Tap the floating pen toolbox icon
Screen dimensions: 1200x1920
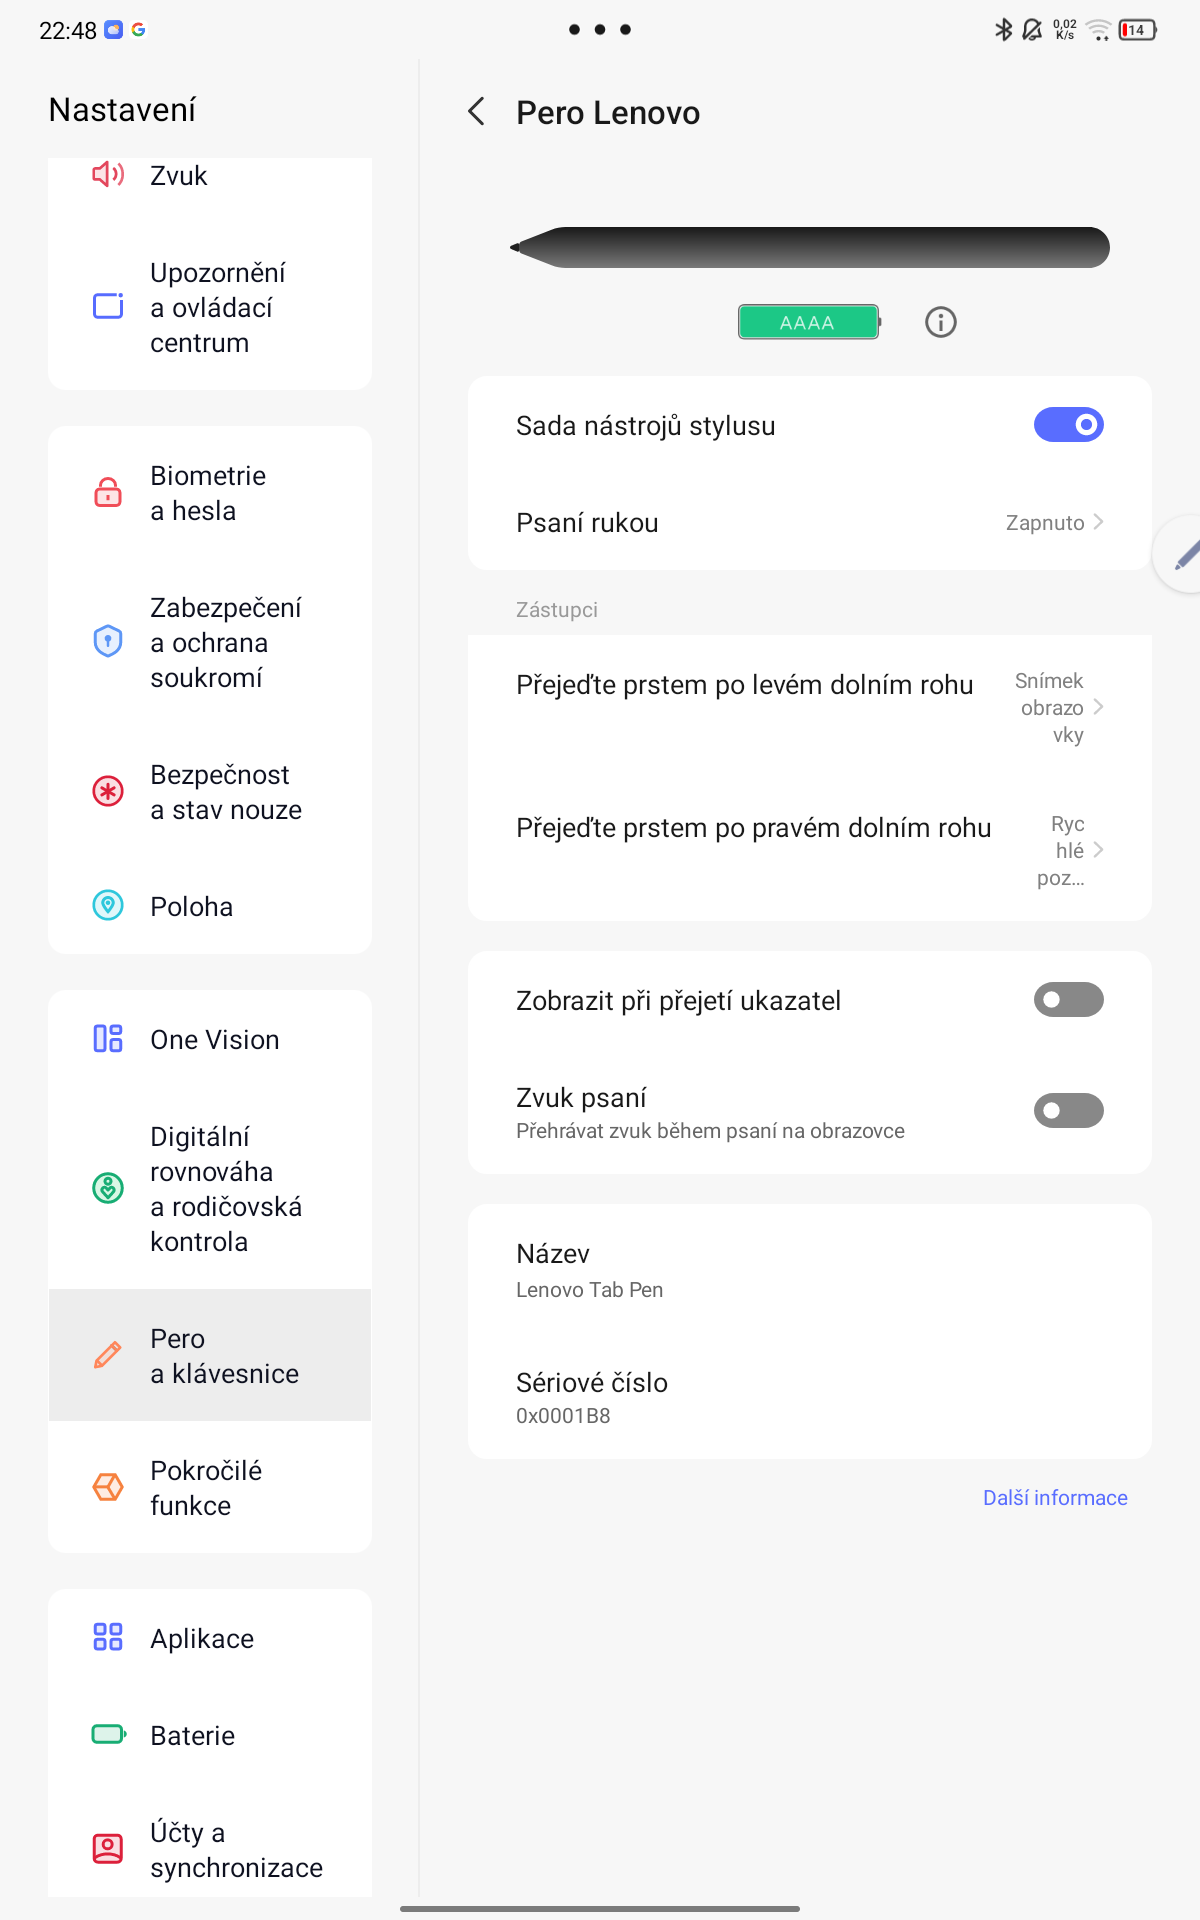pyautogui.click(x=1184, y=555)
